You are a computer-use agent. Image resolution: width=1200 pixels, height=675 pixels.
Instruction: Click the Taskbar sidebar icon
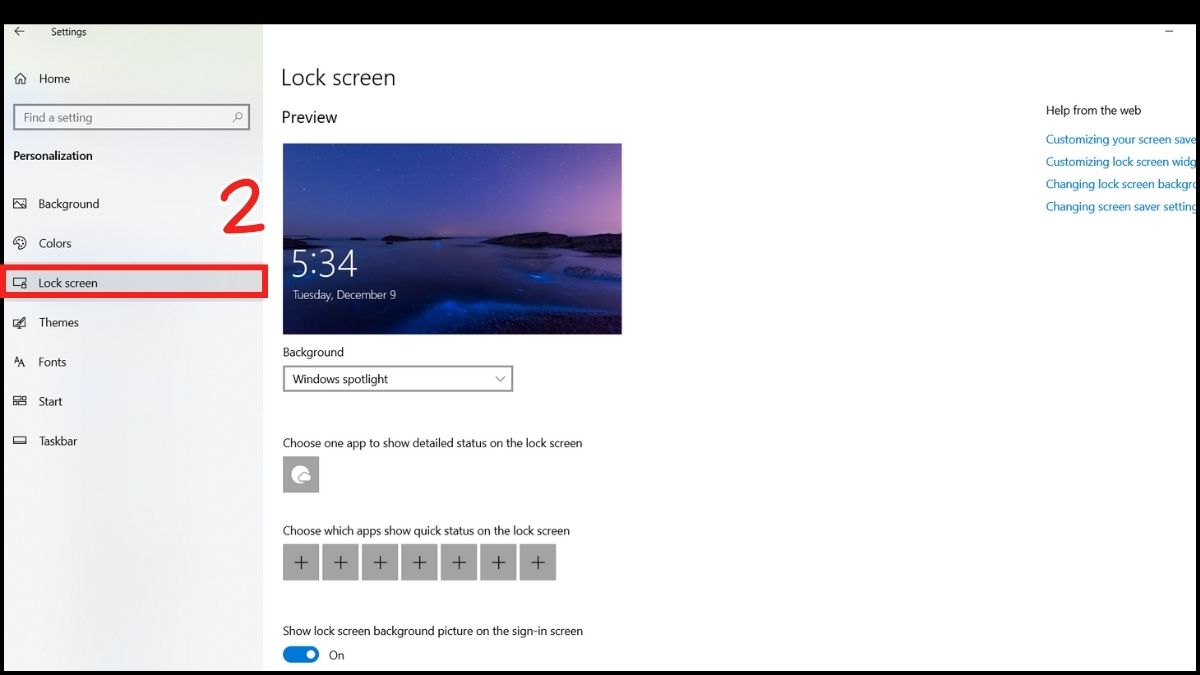pos(19,440)
